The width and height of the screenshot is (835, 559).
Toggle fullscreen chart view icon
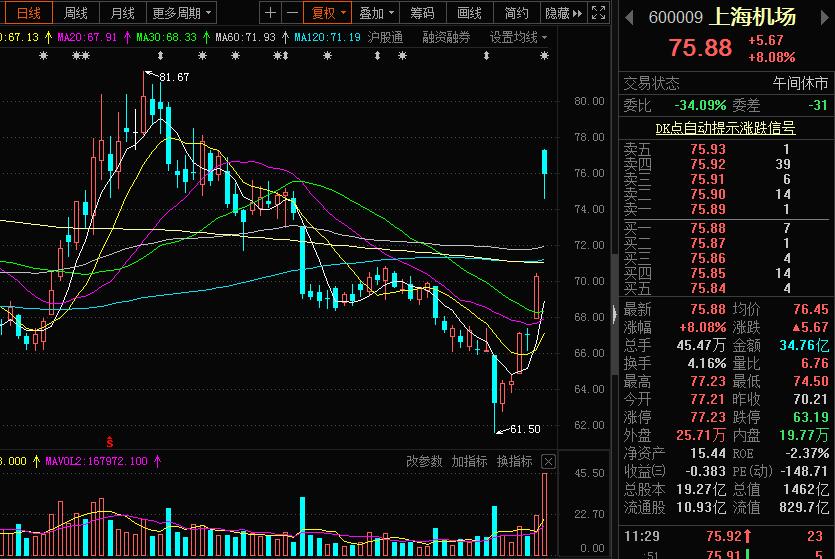coord(599,13)
